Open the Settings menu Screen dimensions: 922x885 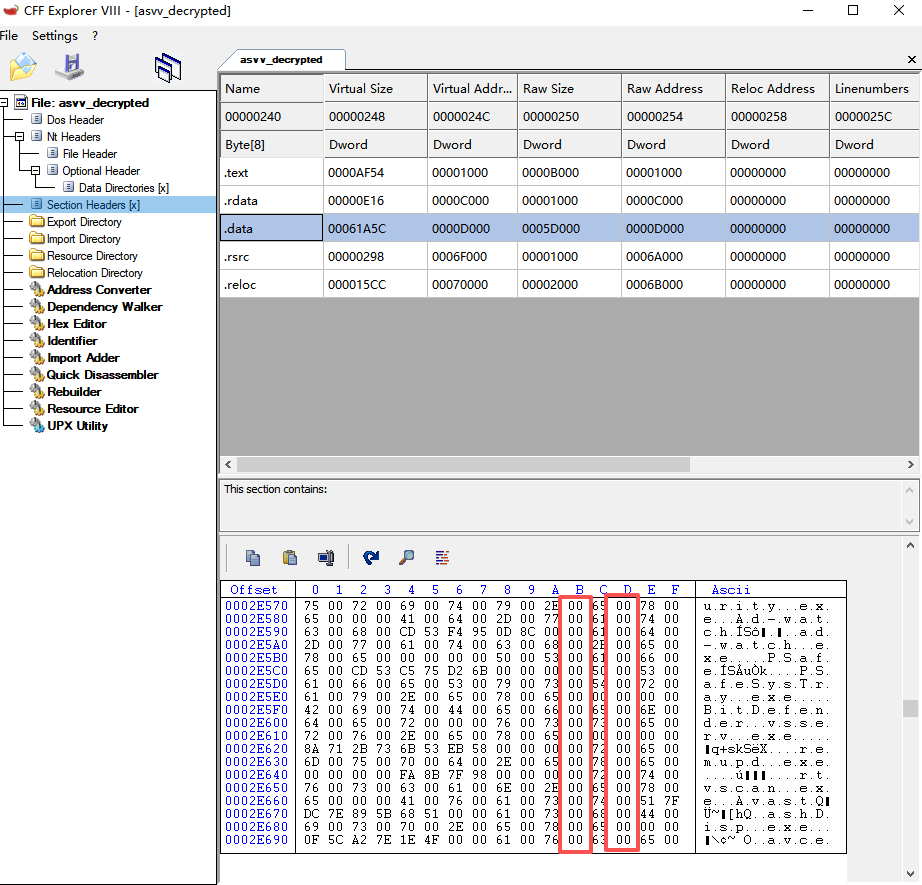55,36
